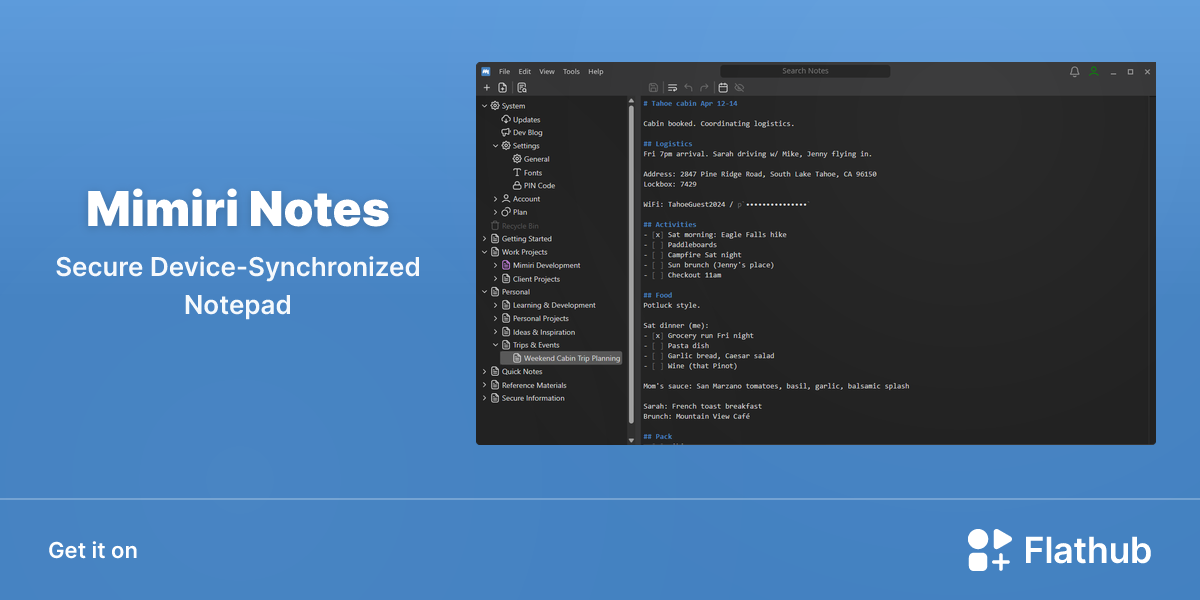1200x600 pixels.
Task: Click the note tree scrollbar down arrow
Action: (631, 439)
